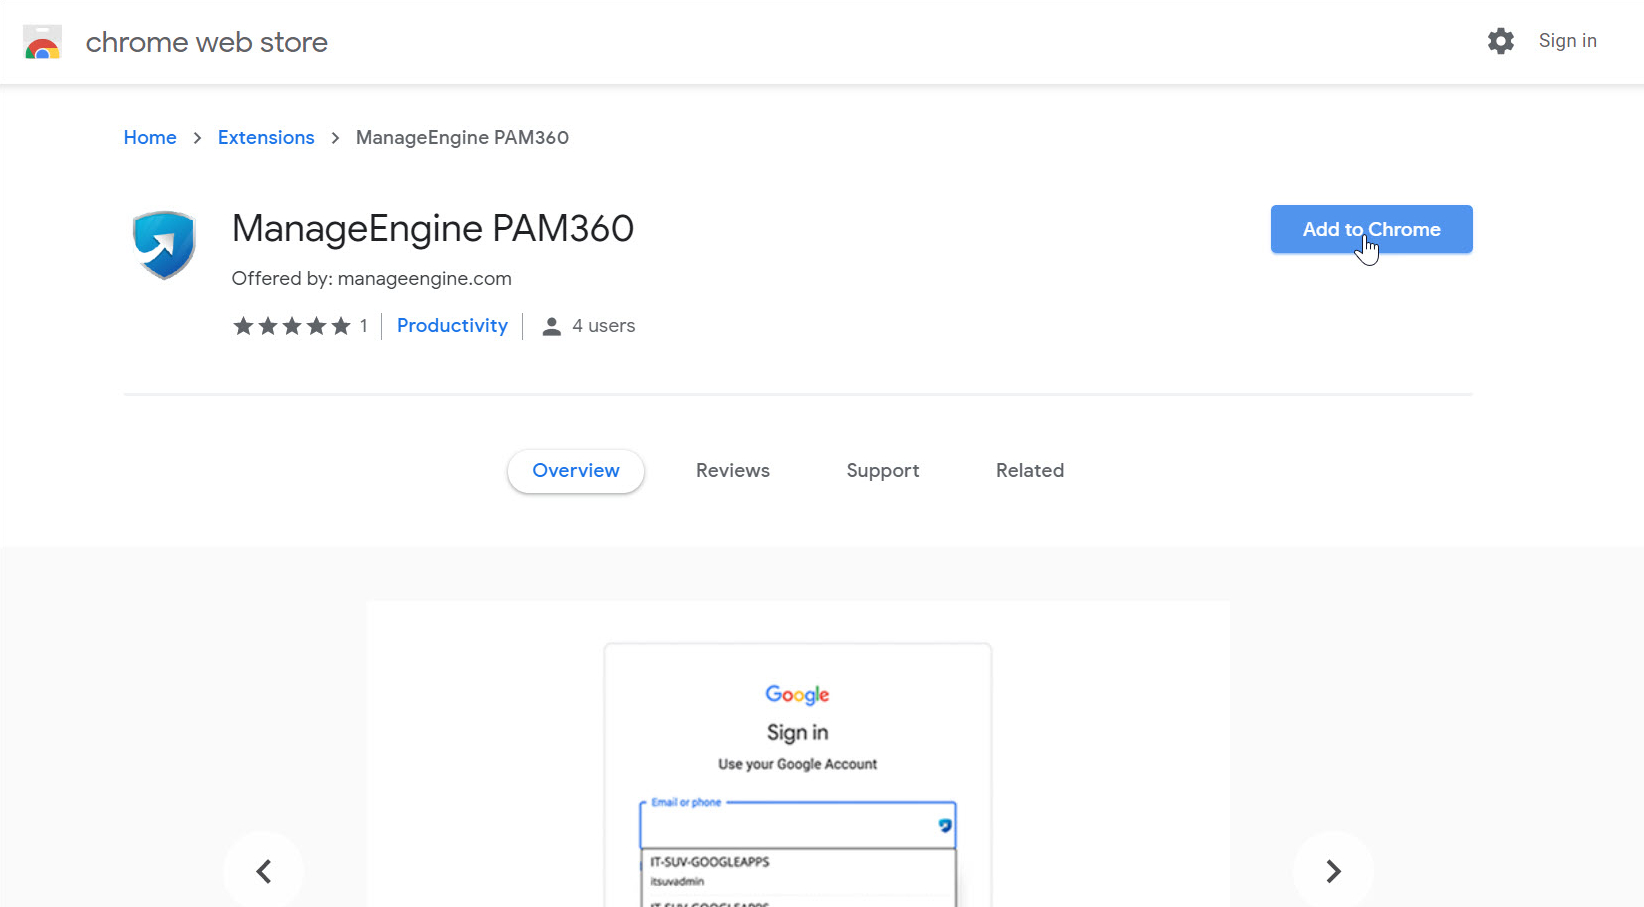Go to previous screenshot with left arrow

point(264,871)
